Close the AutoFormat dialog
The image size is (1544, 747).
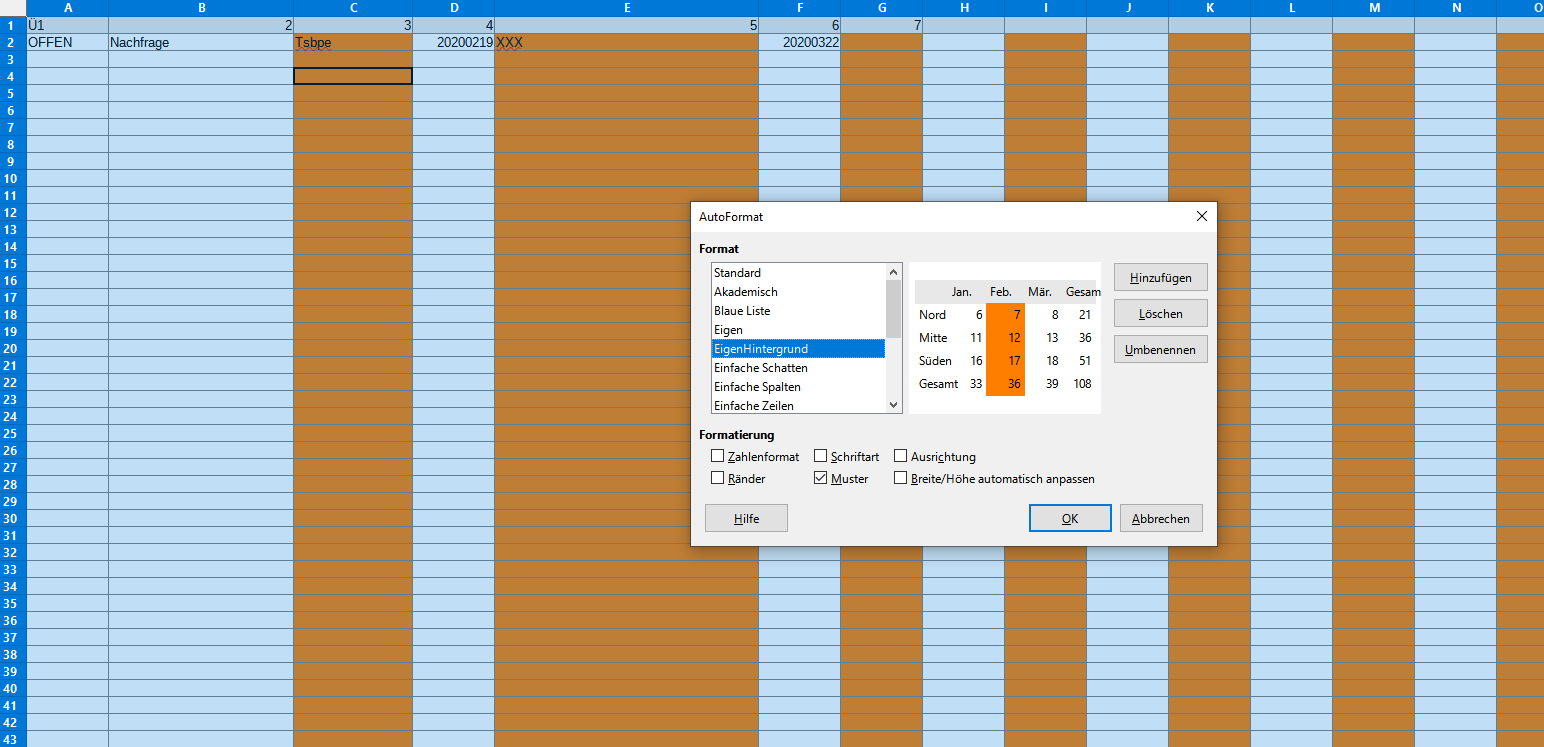point(1201,216)
